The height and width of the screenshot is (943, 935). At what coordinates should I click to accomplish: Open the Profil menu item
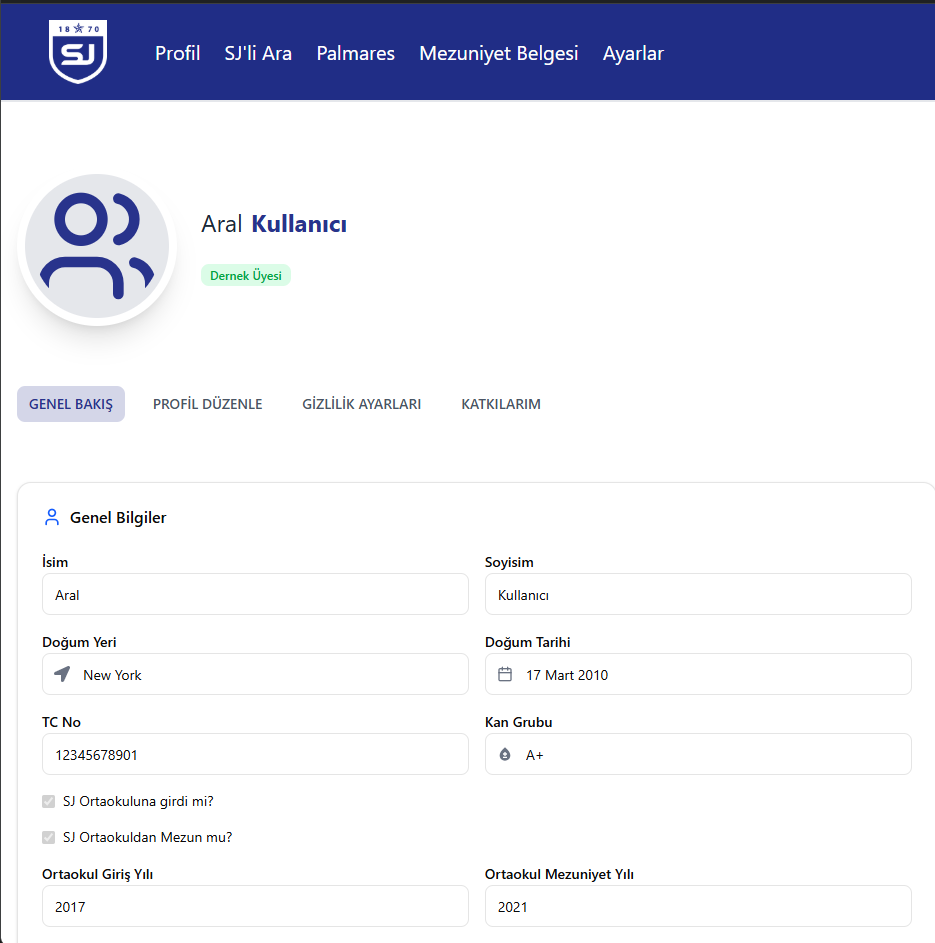tap(177, 54)
